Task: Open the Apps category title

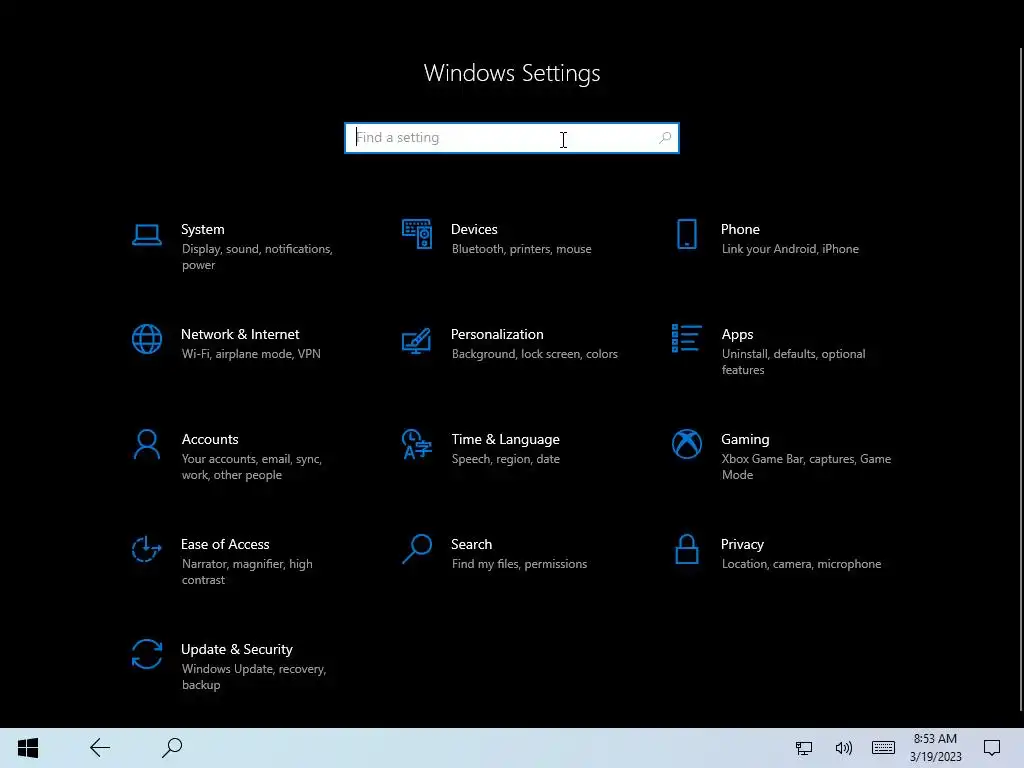Action: coord(737,334)
